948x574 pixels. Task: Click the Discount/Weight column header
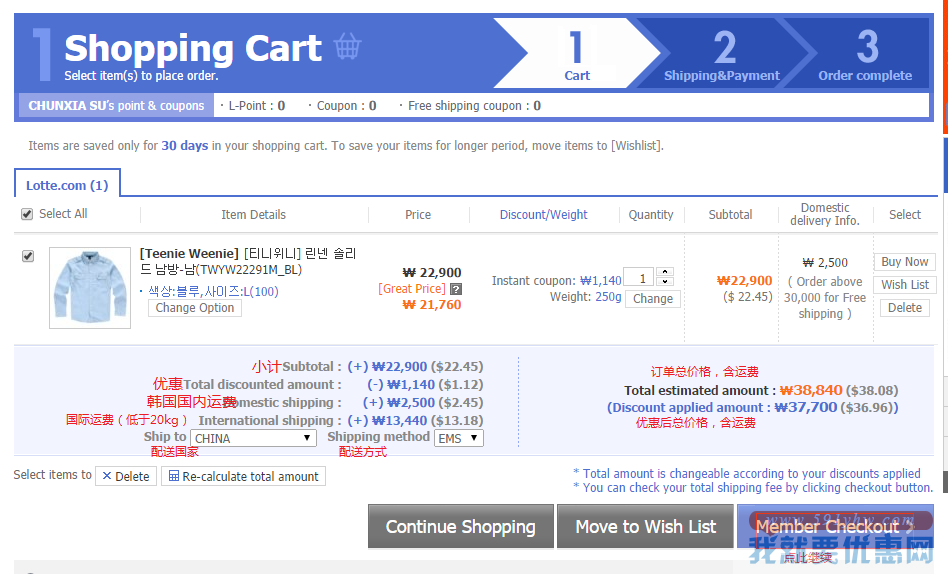pyautogui.click(x=544, y=215)
